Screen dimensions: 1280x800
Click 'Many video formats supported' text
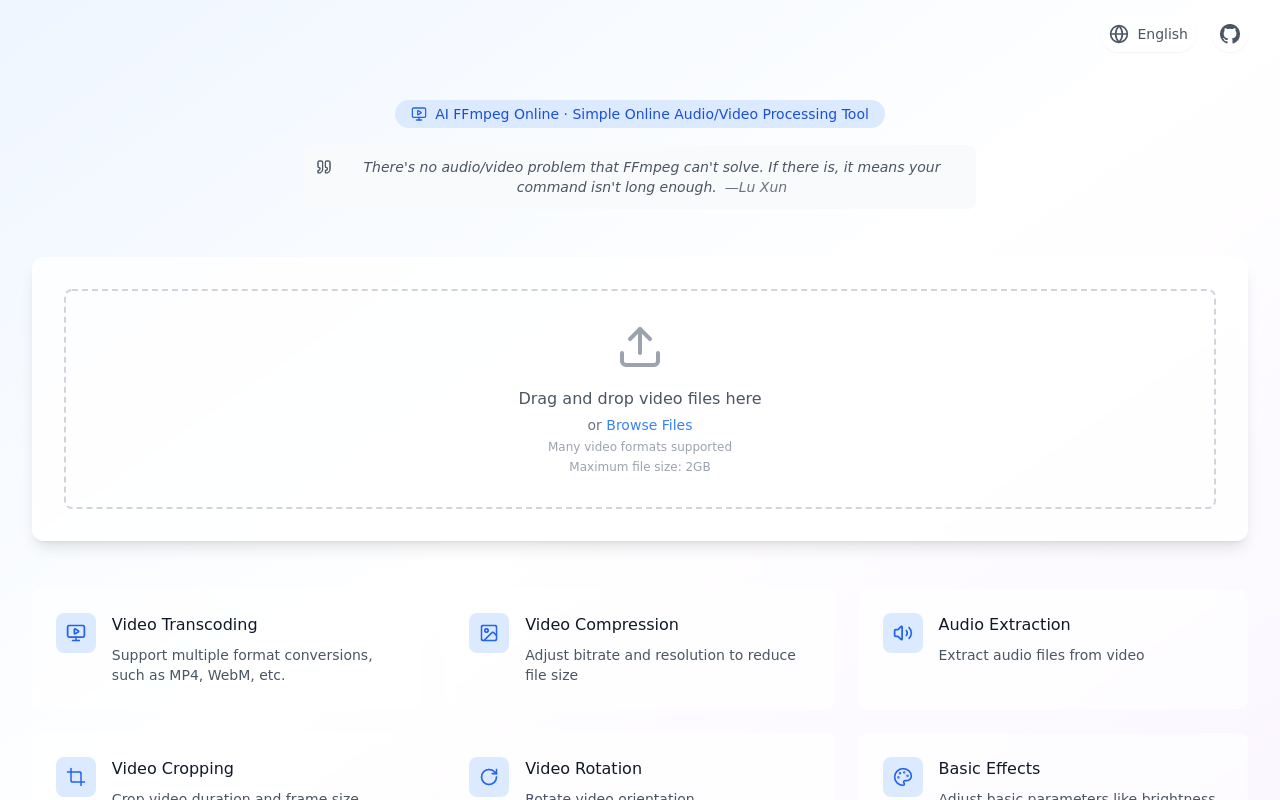coord(640,447)
